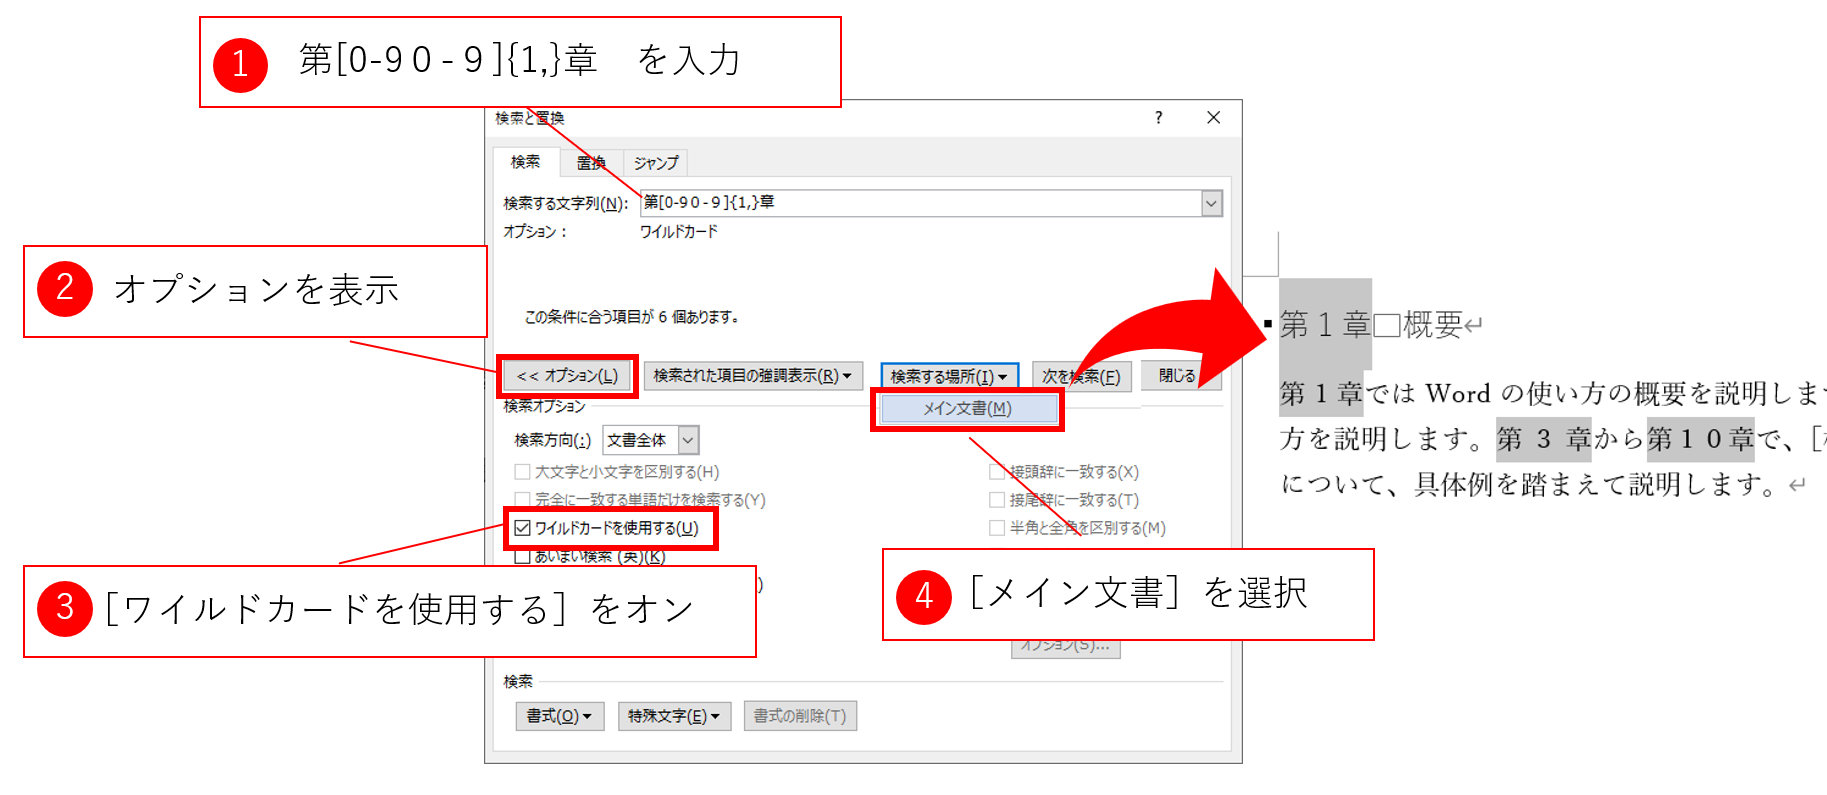
Task: Collapse options with << オプション(L) button
Action: point(567,376)
